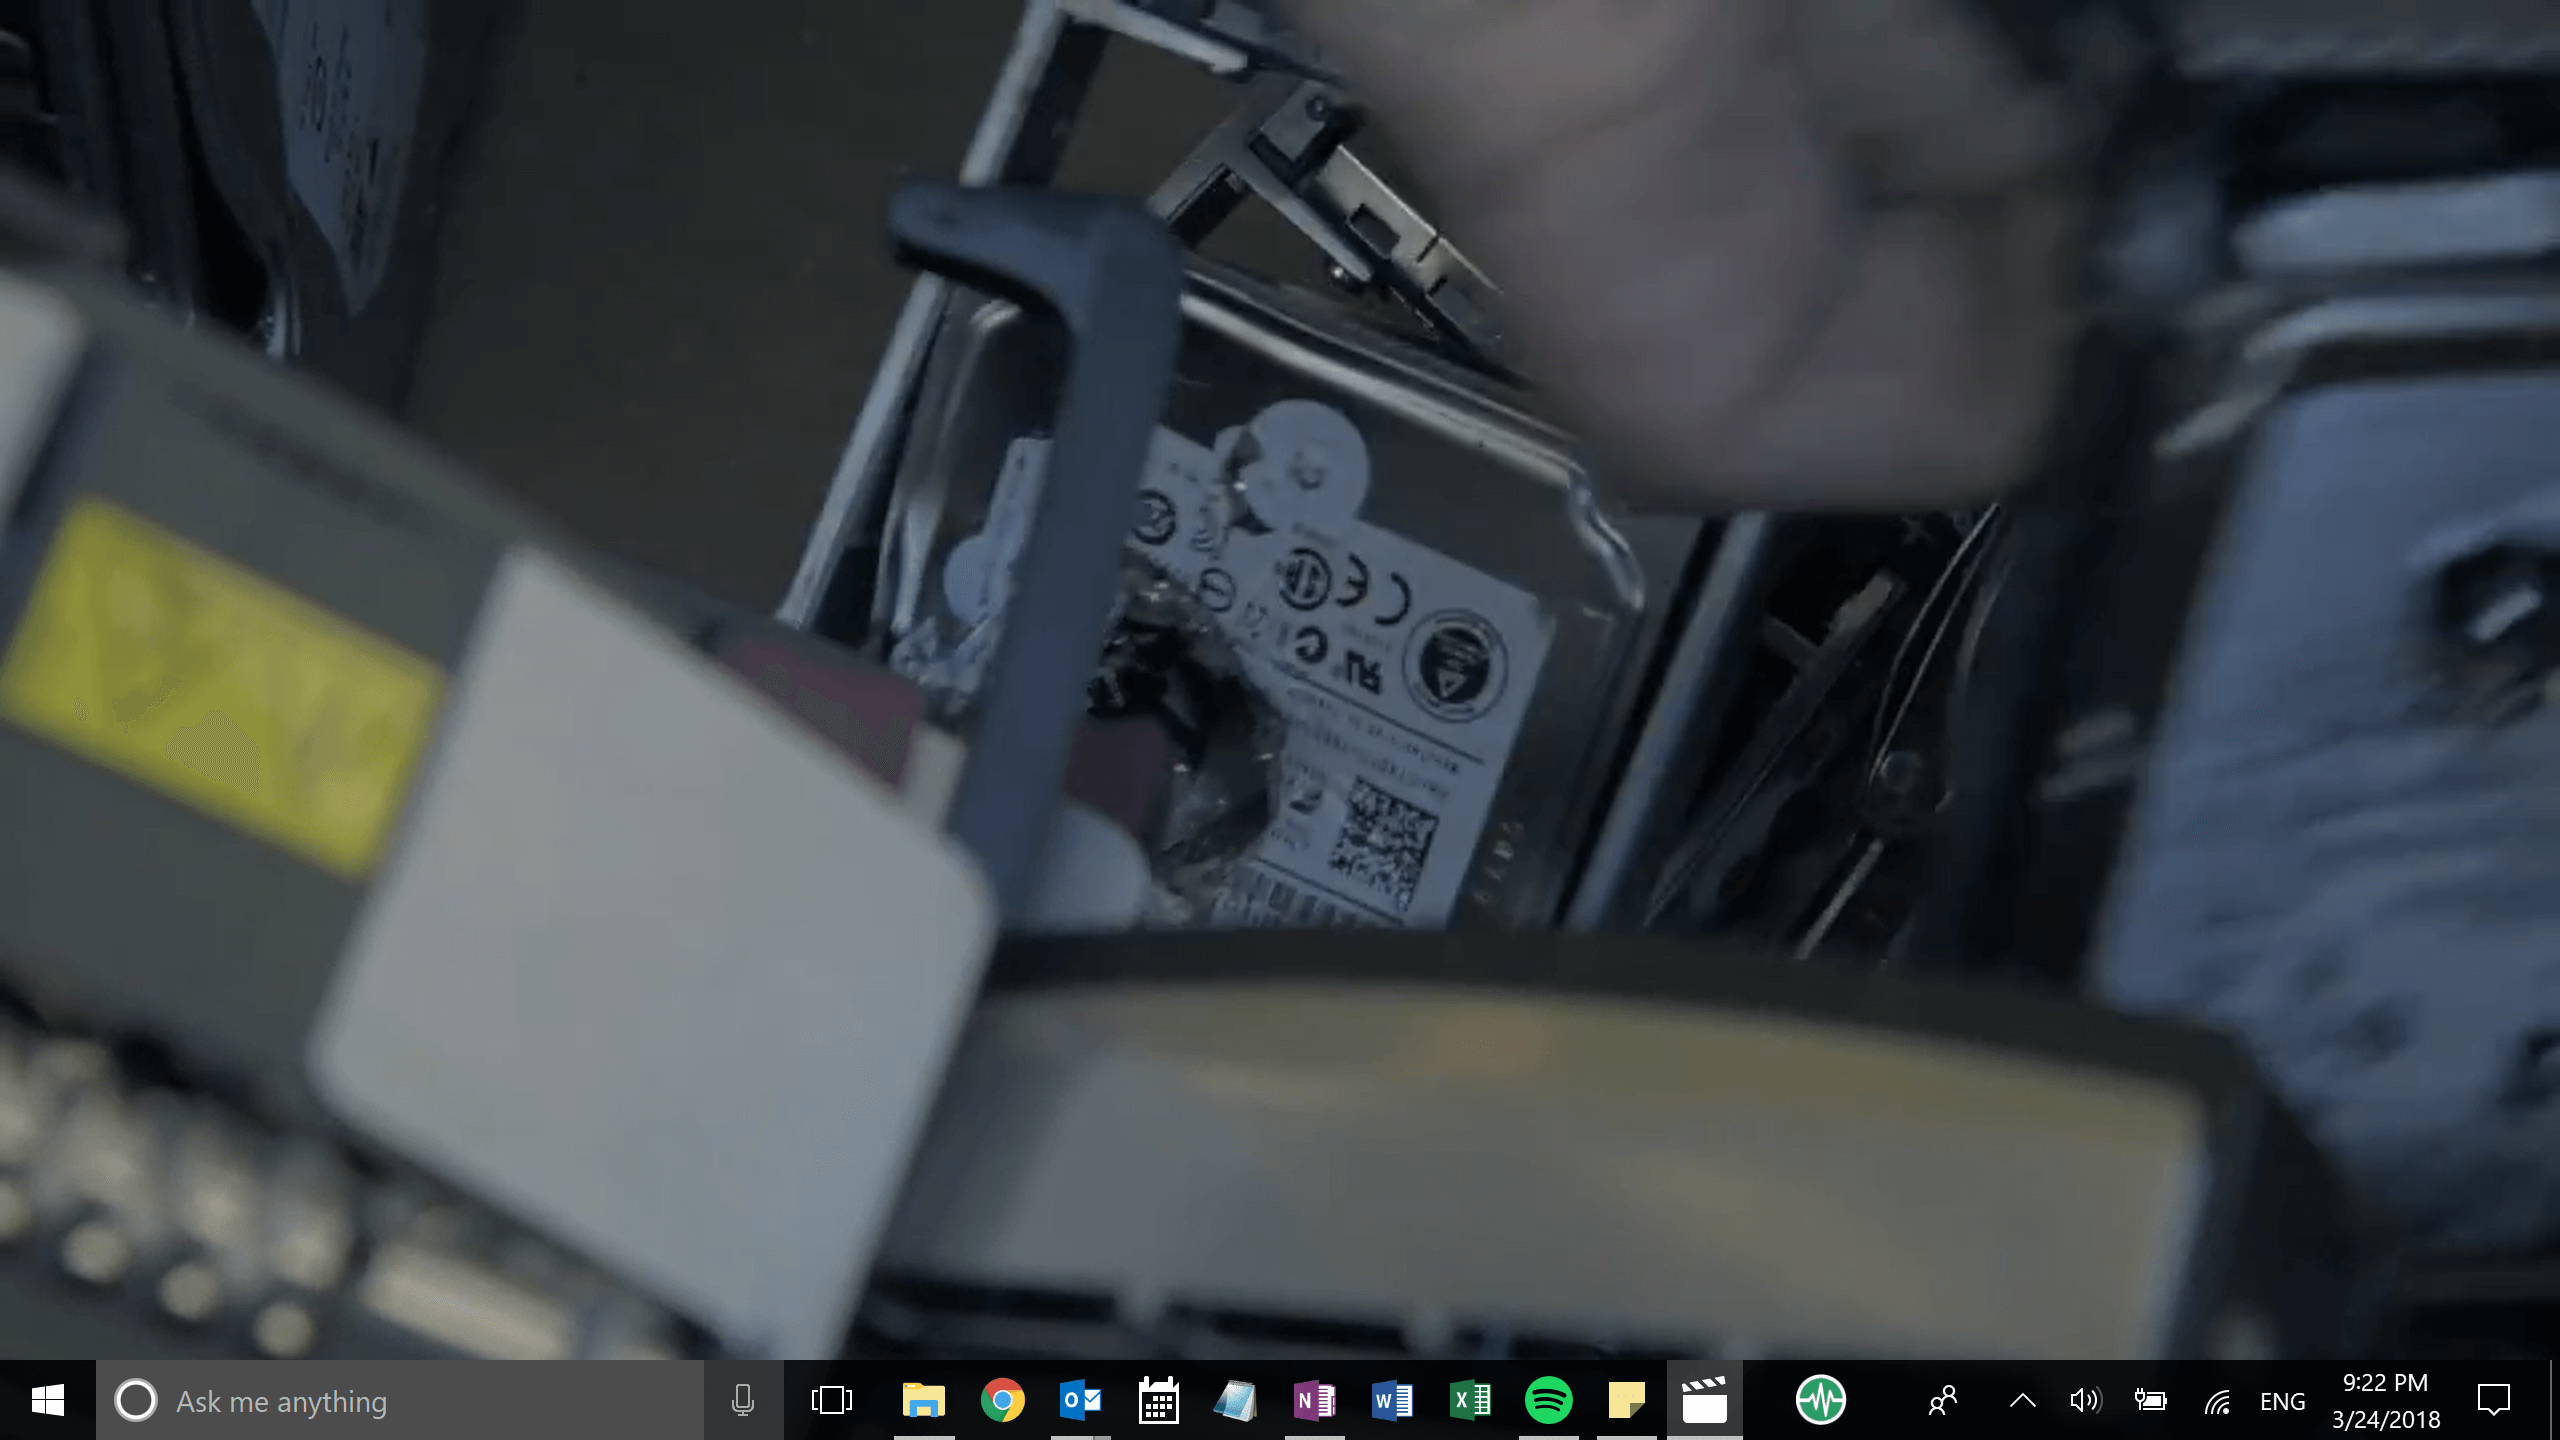The image size is (2560, 1440).
Task: Switch to OneNote
Action: pos(1314,1400)
